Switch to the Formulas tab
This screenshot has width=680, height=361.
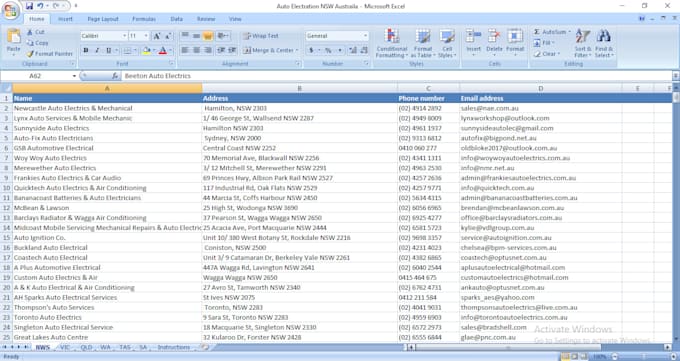(x=144, y=19)
